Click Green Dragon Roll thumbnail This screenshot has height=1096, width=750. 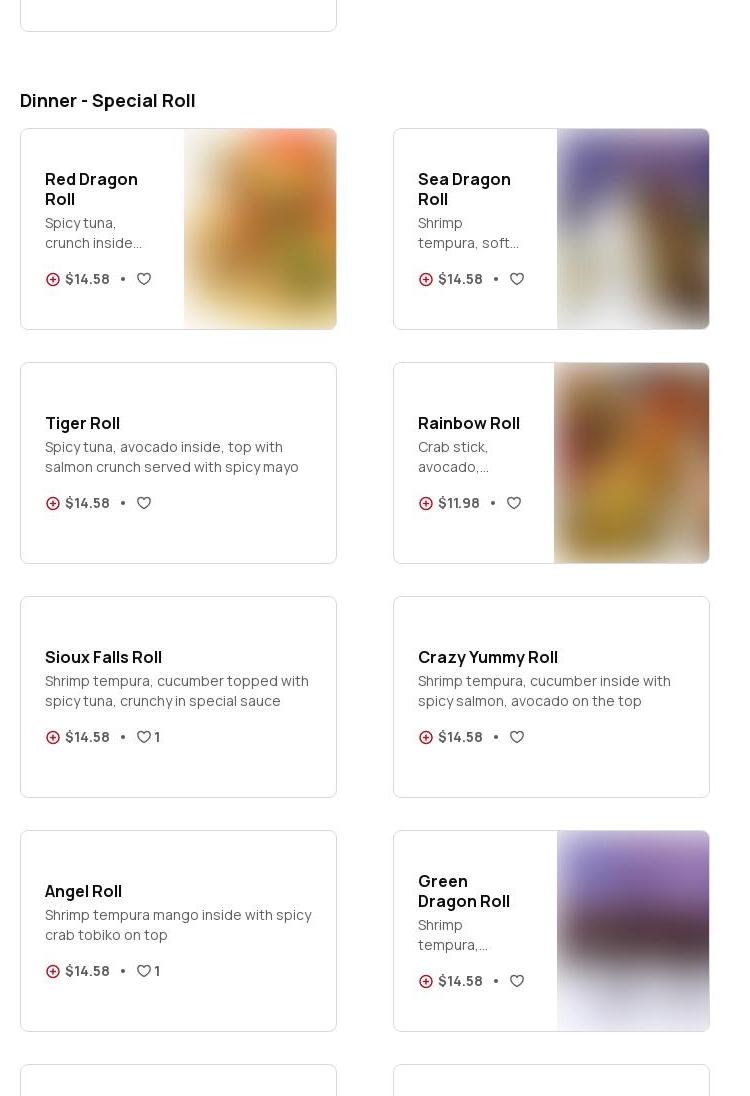coord(633,931)
